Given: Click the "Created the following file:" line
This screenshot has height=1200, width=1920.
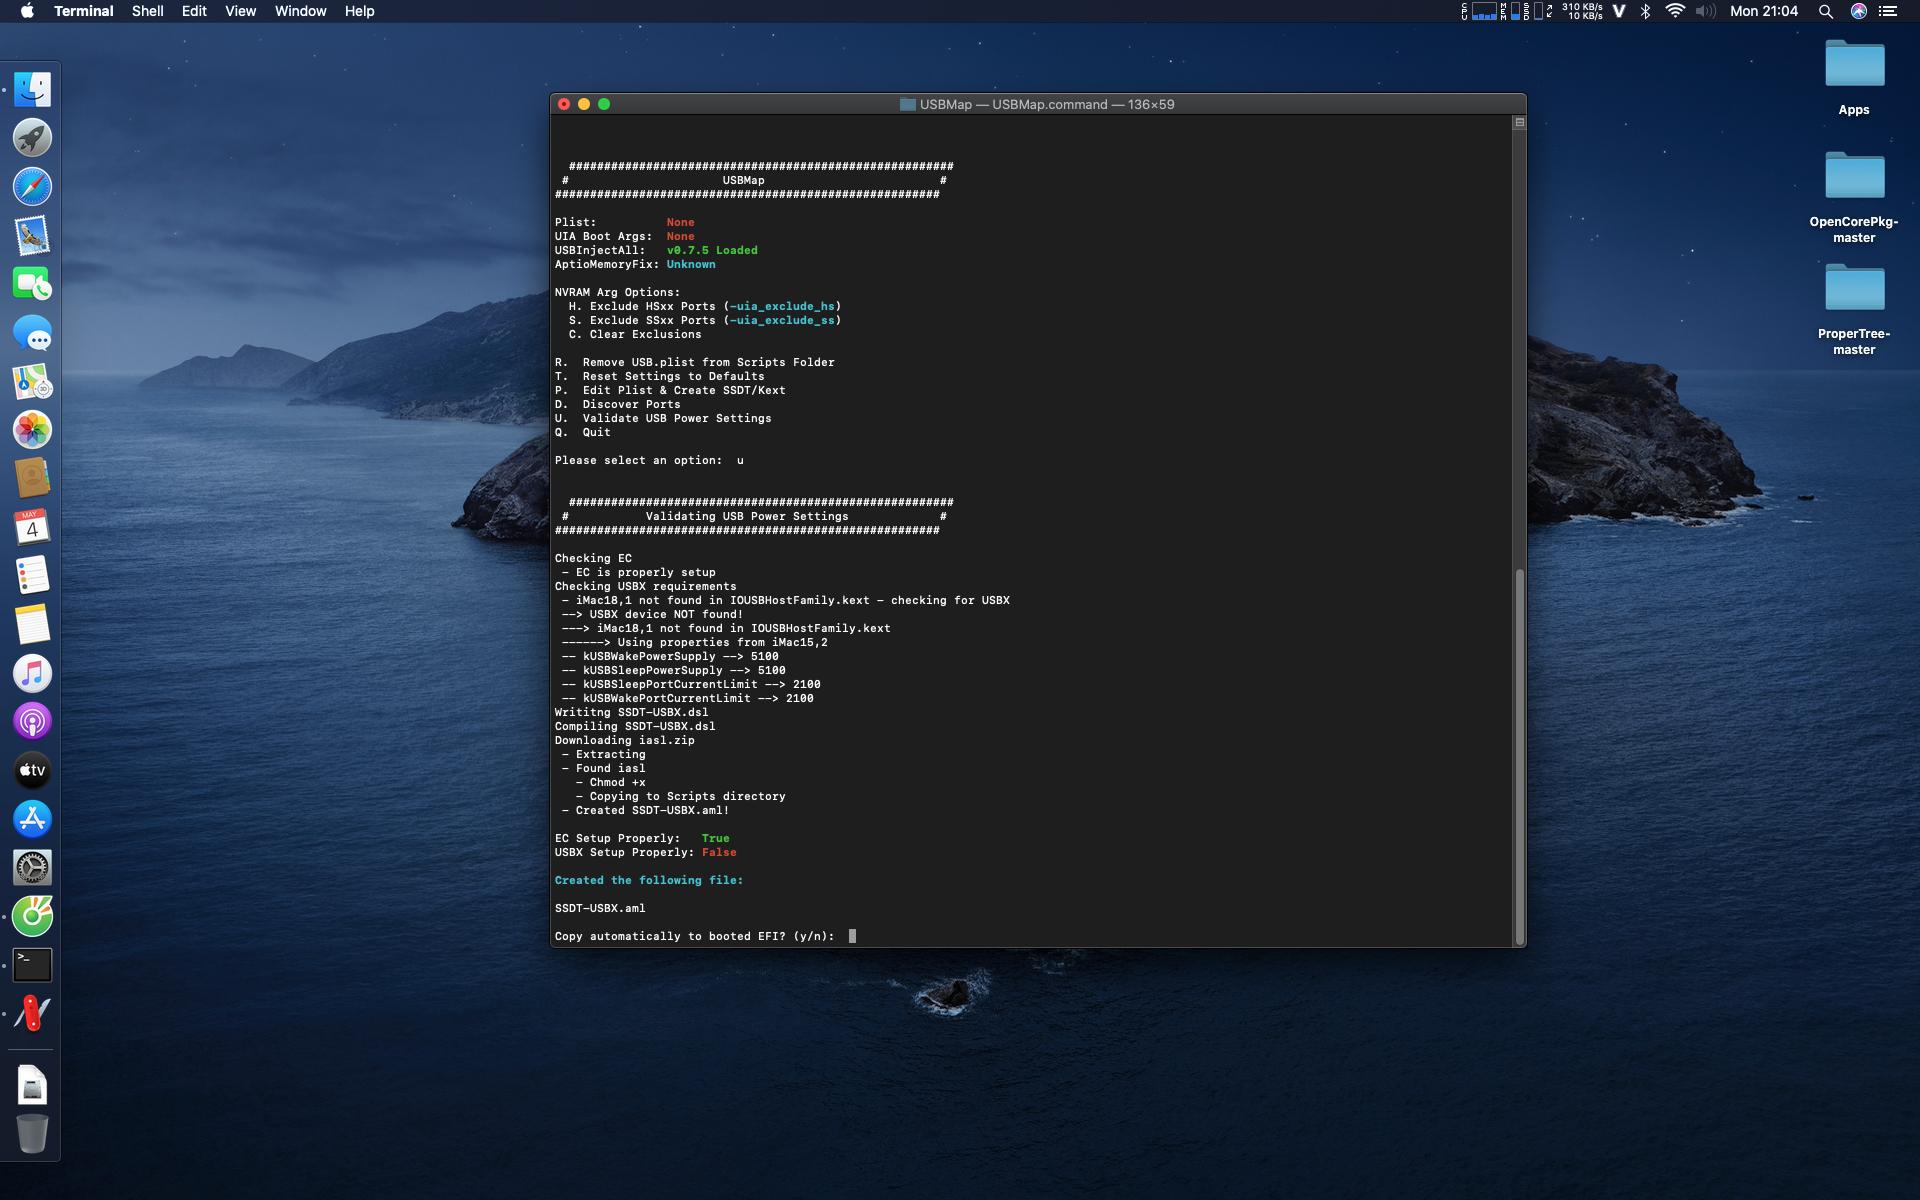Looking at the screenshot, I should (649, 880).
